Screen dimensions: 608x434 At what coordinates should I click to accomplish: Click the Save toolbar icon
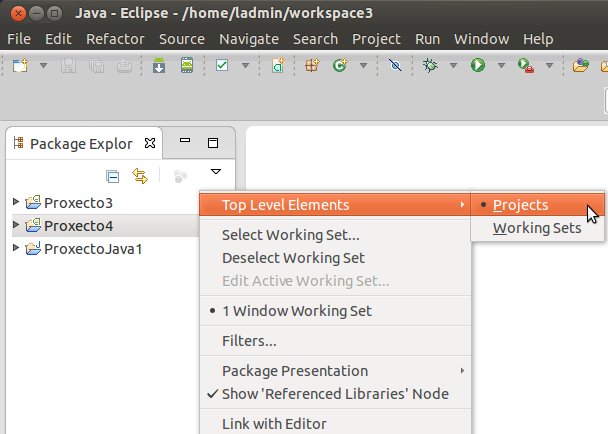coord(69,66)
